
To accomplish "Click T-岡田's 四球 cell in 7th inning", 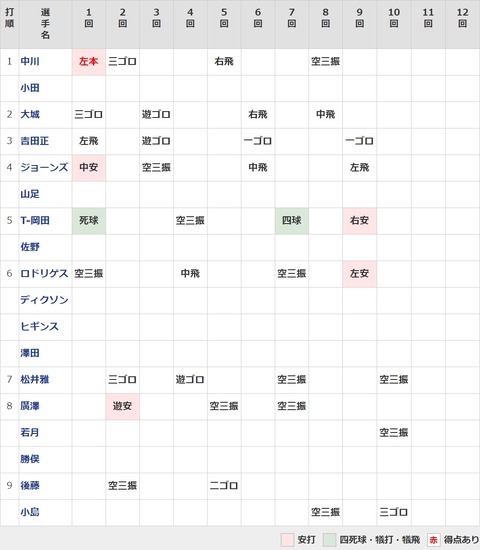I will tap(292, 221).
